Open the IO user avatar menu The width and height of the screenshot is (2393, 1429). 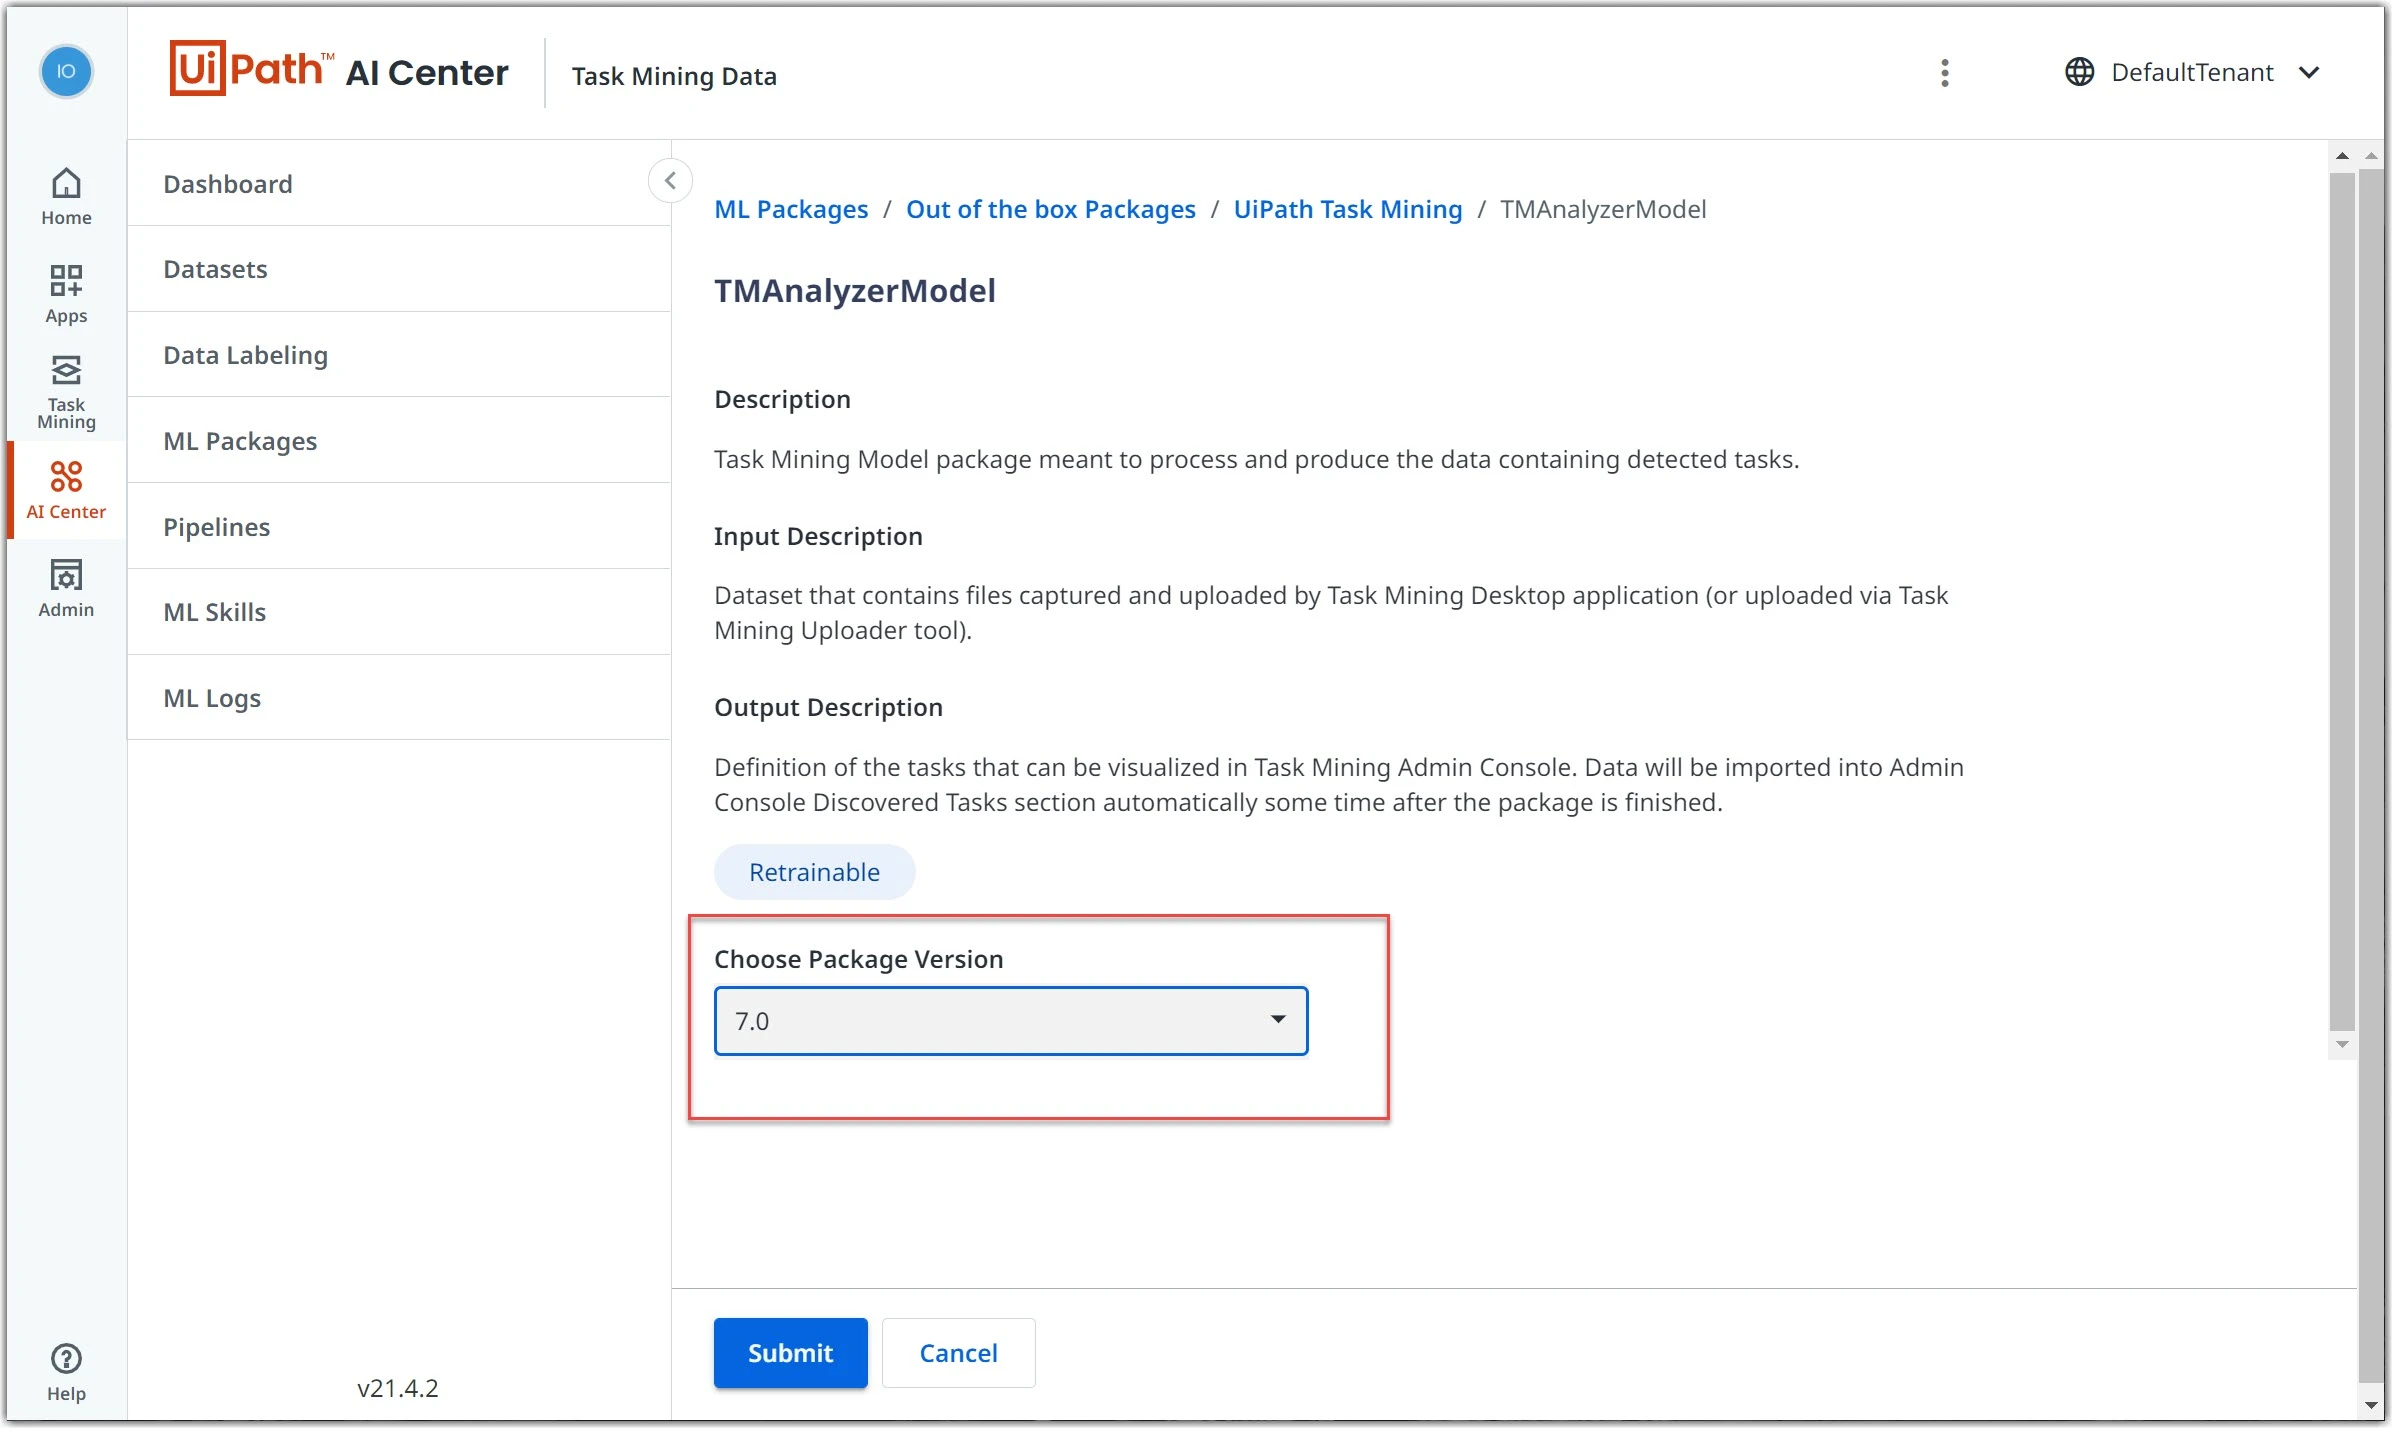66,72
